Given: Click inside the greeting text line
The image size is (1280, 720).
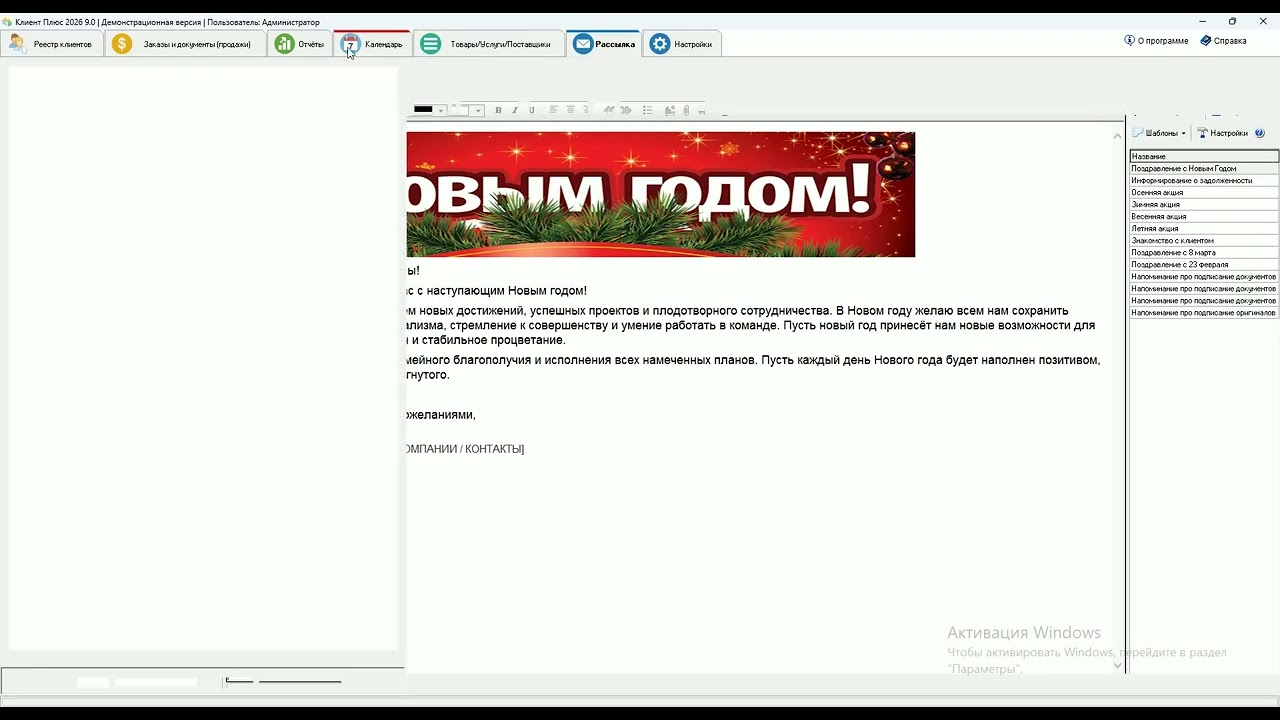Looking at the screenshot, I should coord(497,291).
